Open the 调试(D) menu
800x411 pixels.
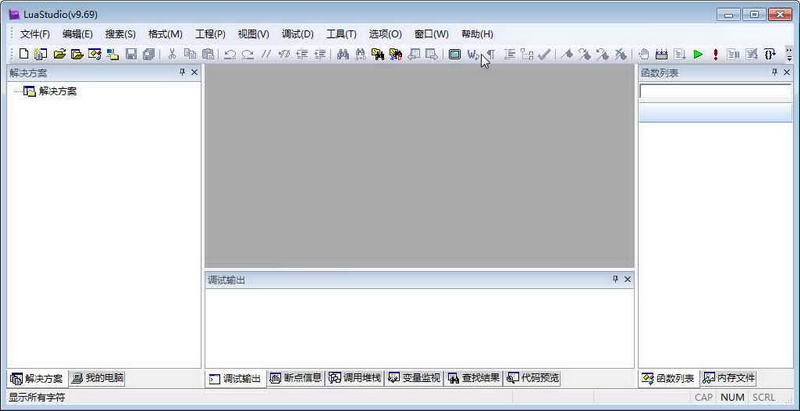tap(297, 34)
